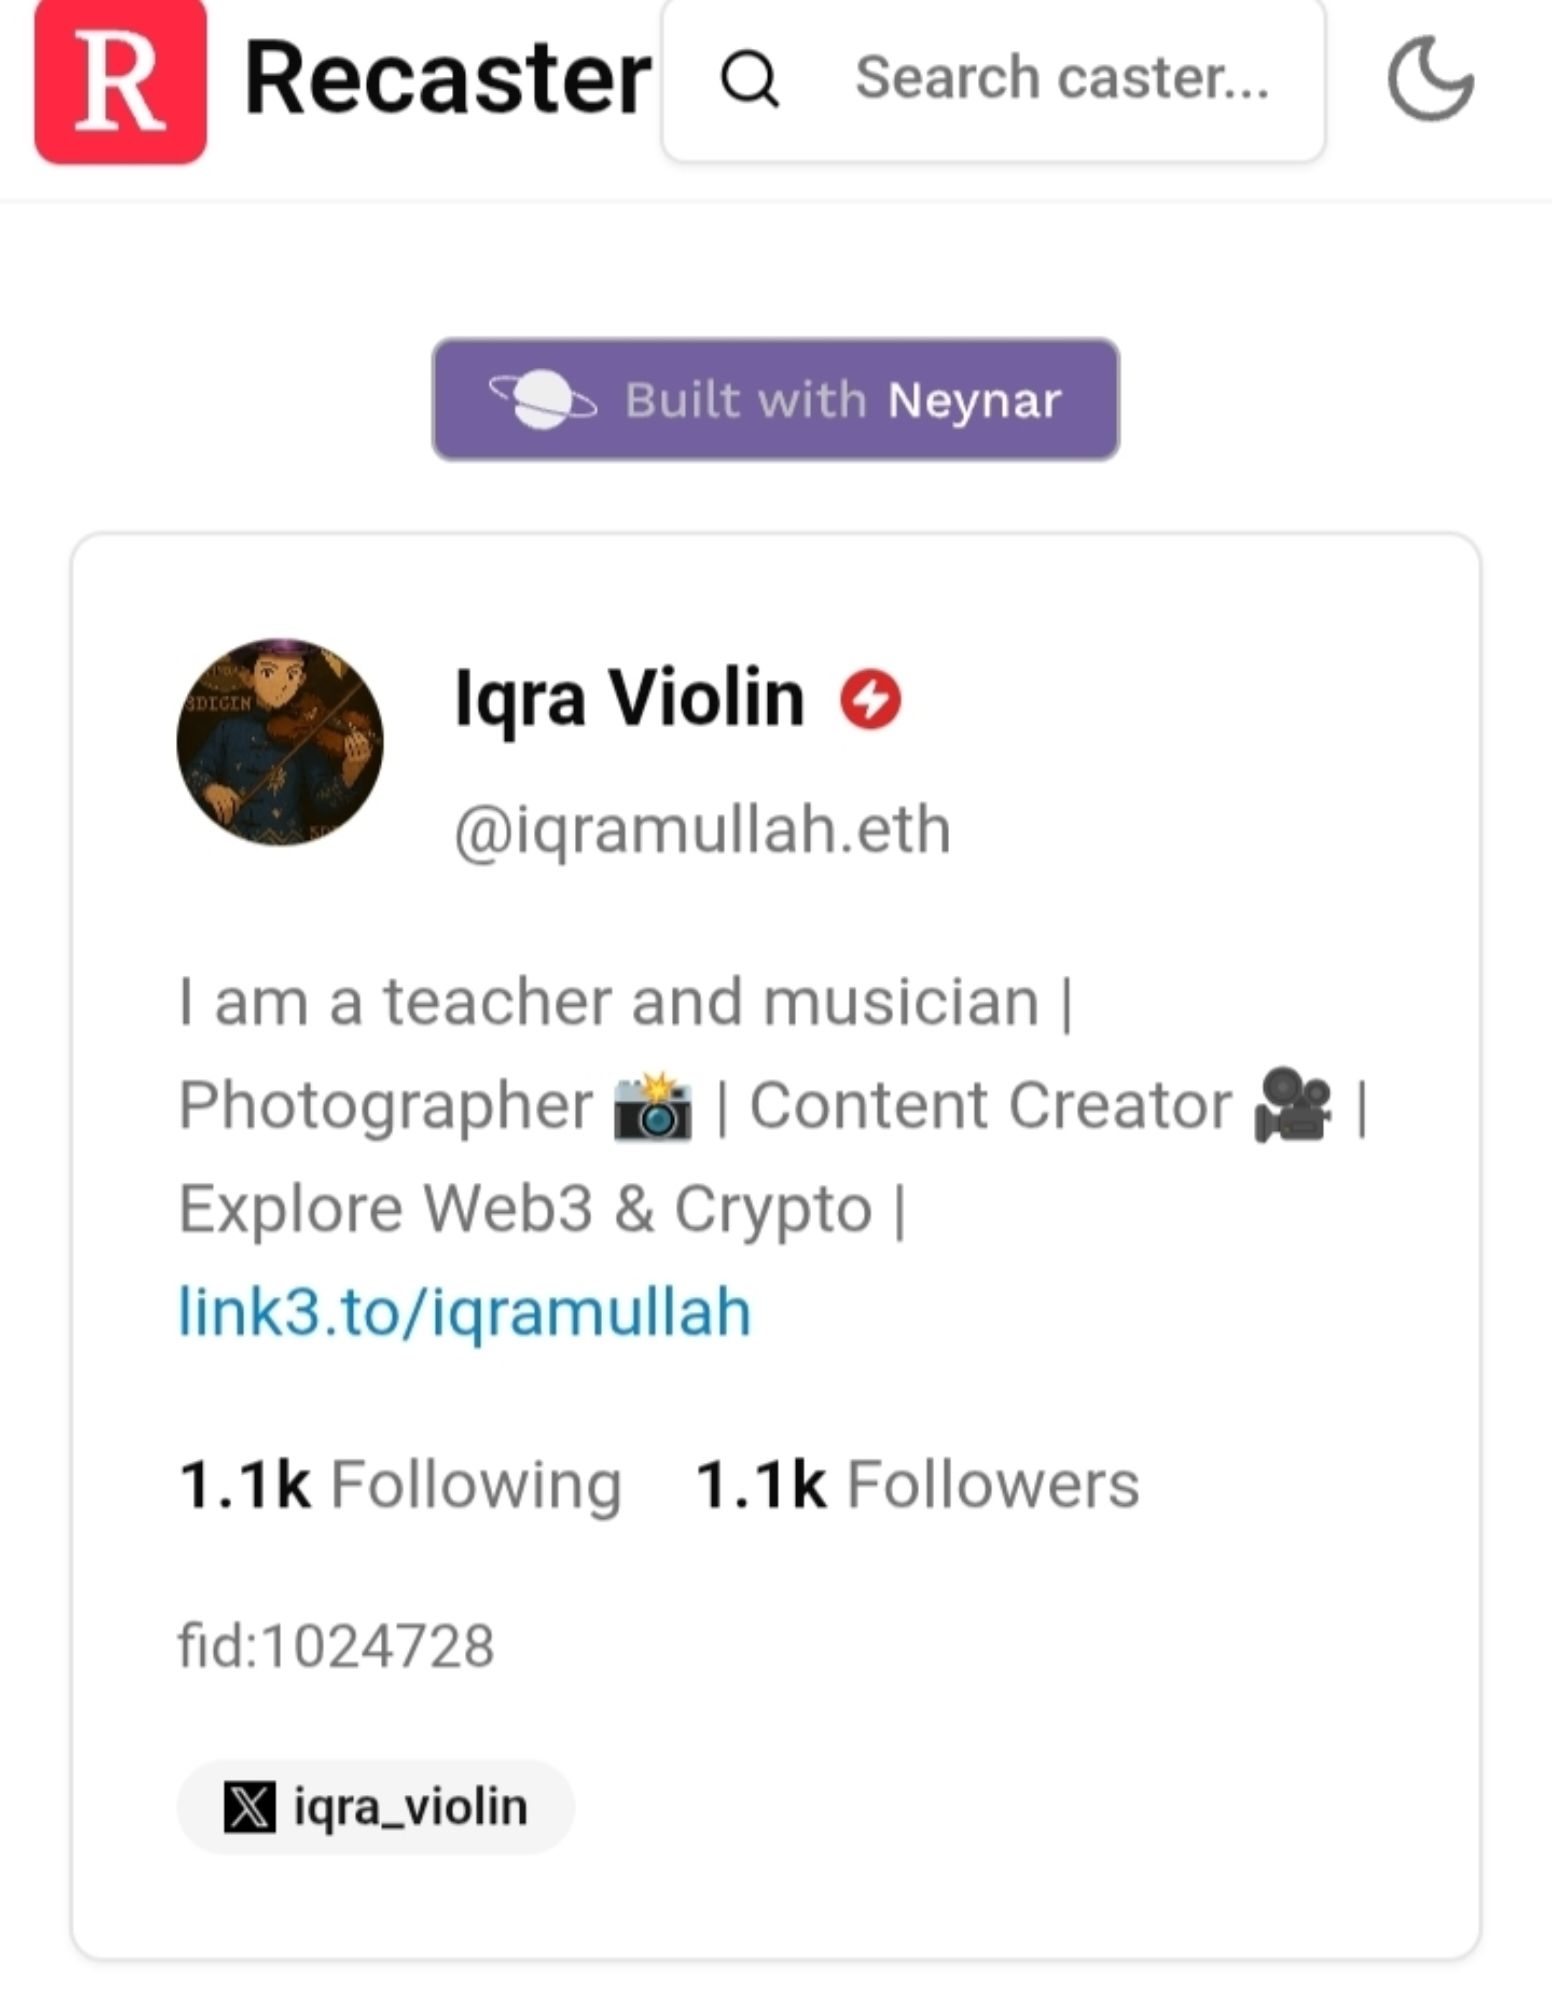Open Iqra Violin's profile avatar
The image size is (1552, 2000).
pos(280,742)
